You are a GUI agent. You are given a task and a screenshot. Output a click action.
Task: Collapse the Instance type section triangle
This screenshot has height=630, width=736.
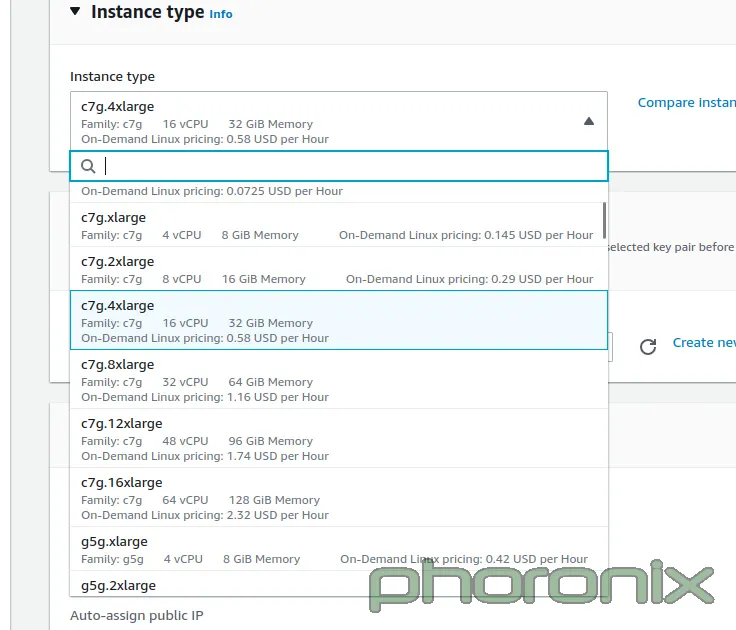pos(75,11)
